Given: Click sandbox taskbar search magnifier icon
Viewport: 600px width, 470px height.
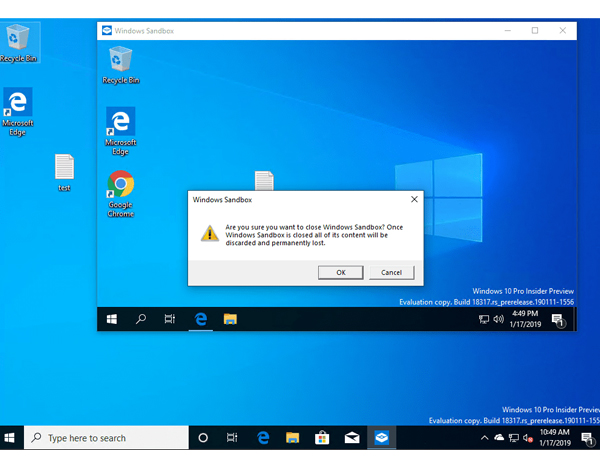Looking at the screenshot, I should pos(141,319).
